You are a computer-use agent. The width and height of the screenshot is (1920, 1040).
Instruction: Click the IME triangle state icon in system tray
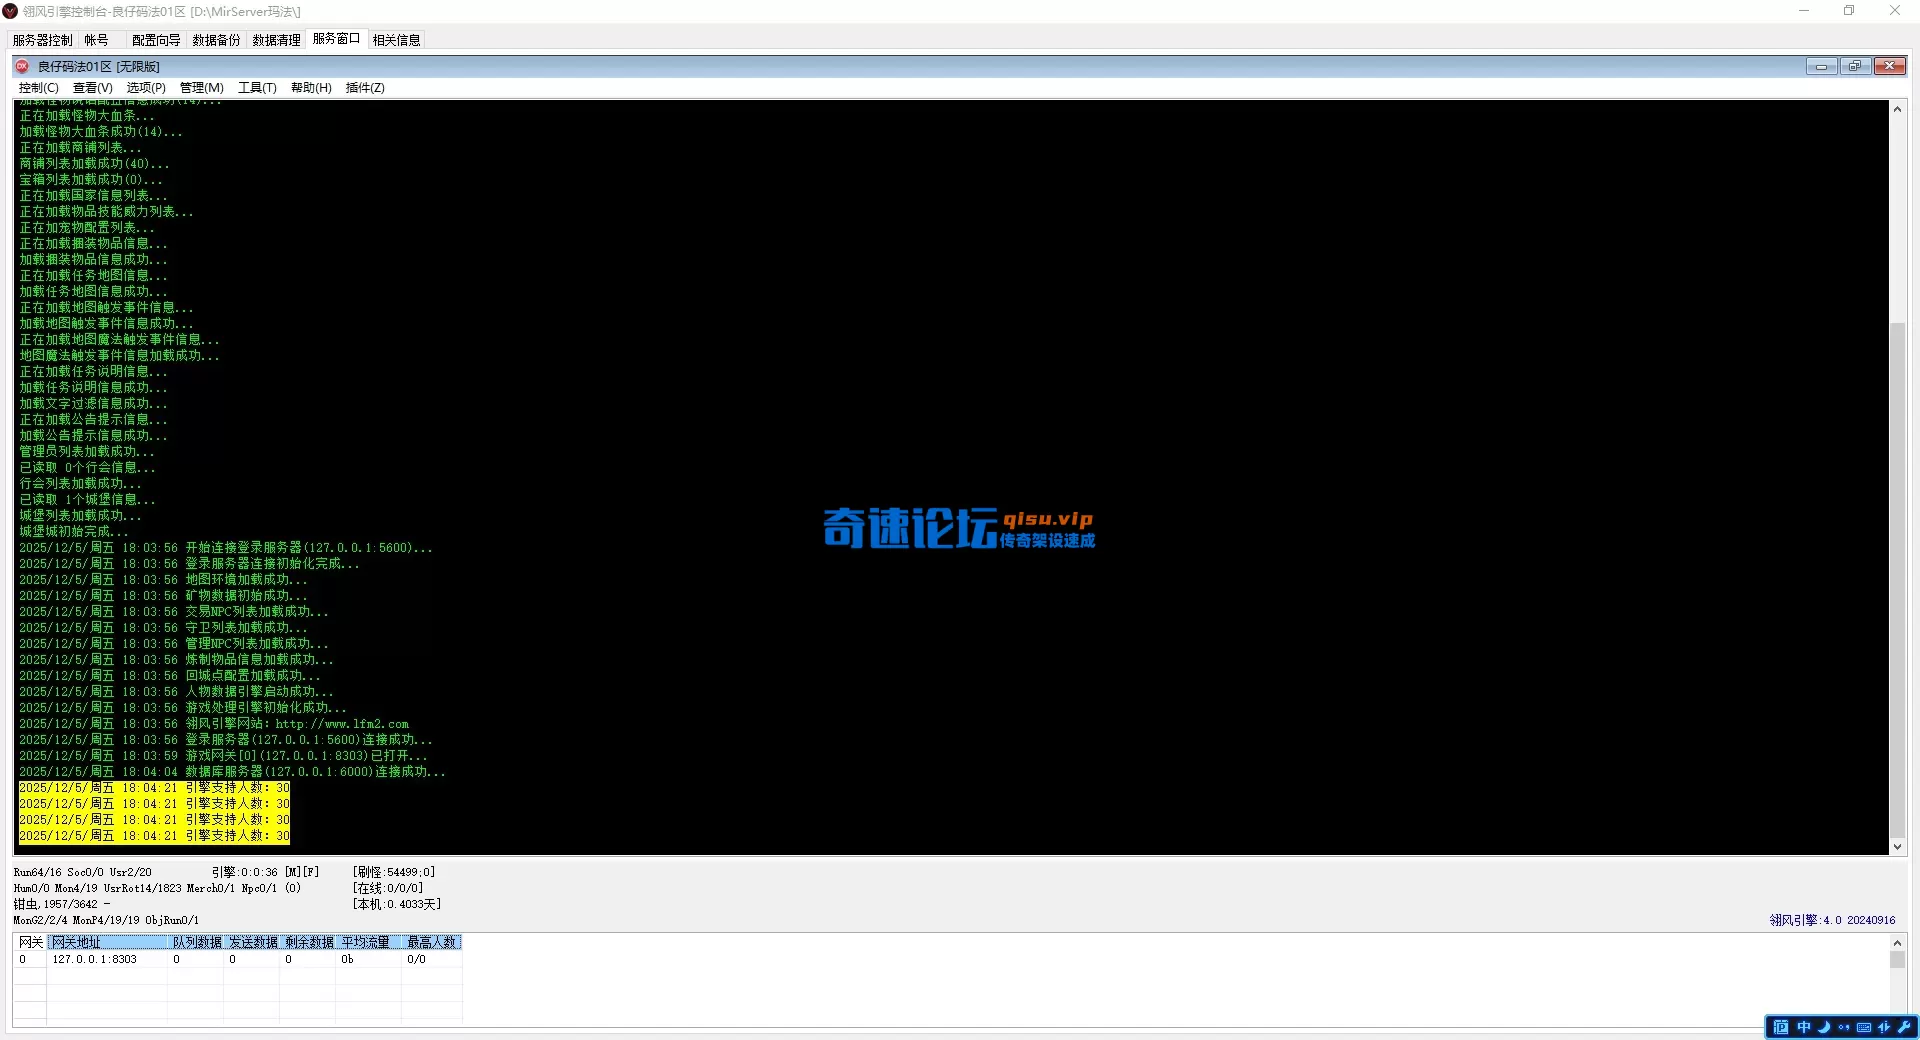point(1885,1028)
